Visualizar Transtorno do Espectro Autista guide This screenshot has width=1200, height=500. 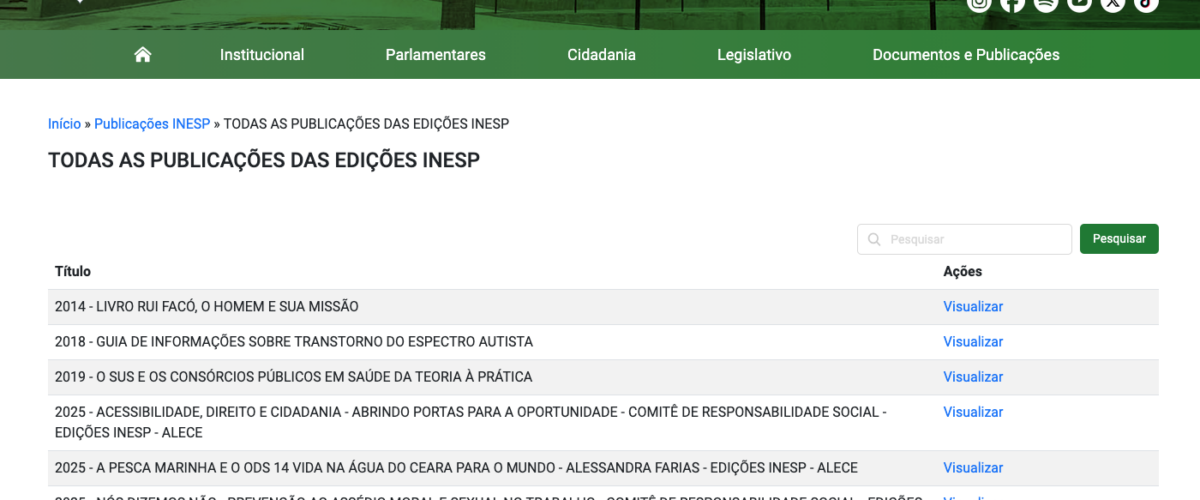pyautogui.click(x=973, y=342)
